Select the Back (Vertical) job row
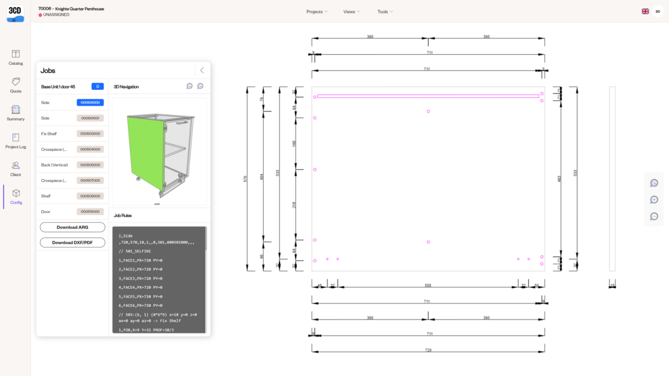The height and width of the screenshot is (376, 669). 72,165
